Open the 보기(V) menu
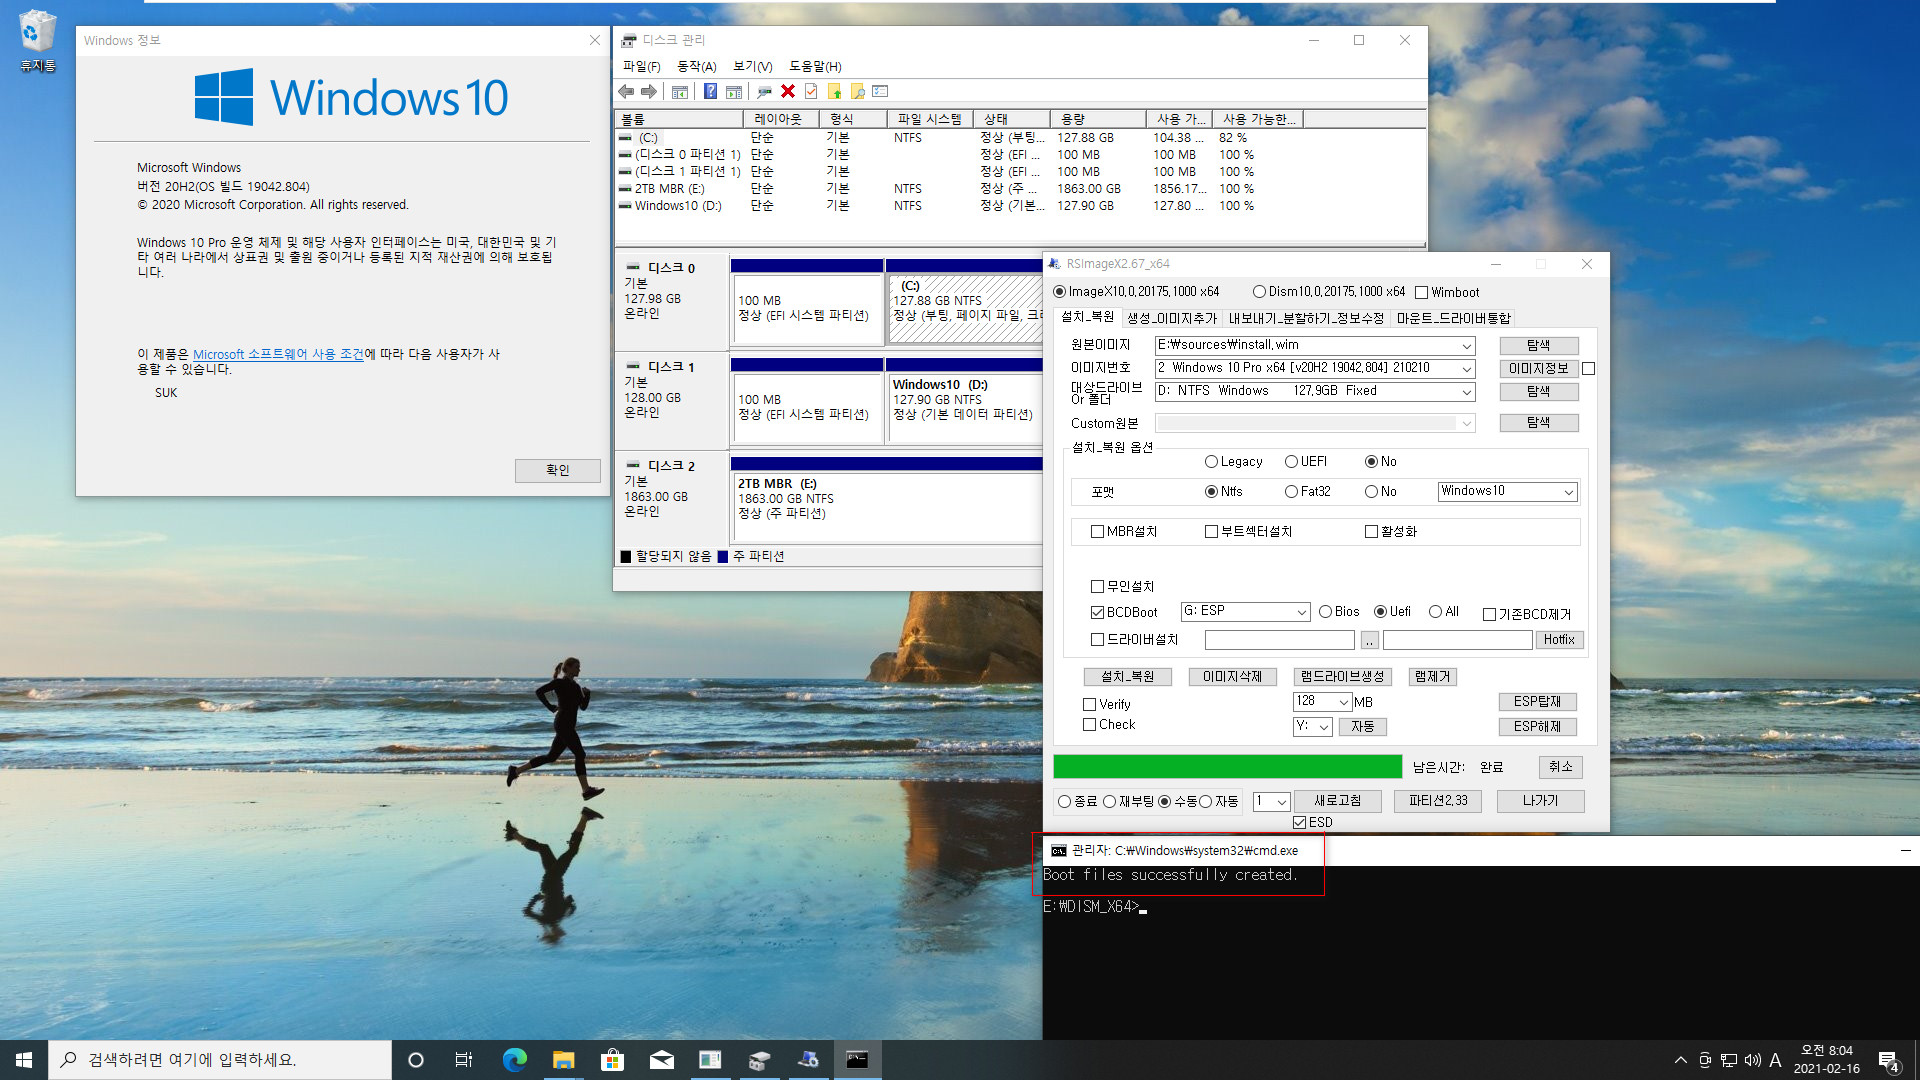The height and width of the screenshot is (1080, 1920). point(752,66)
